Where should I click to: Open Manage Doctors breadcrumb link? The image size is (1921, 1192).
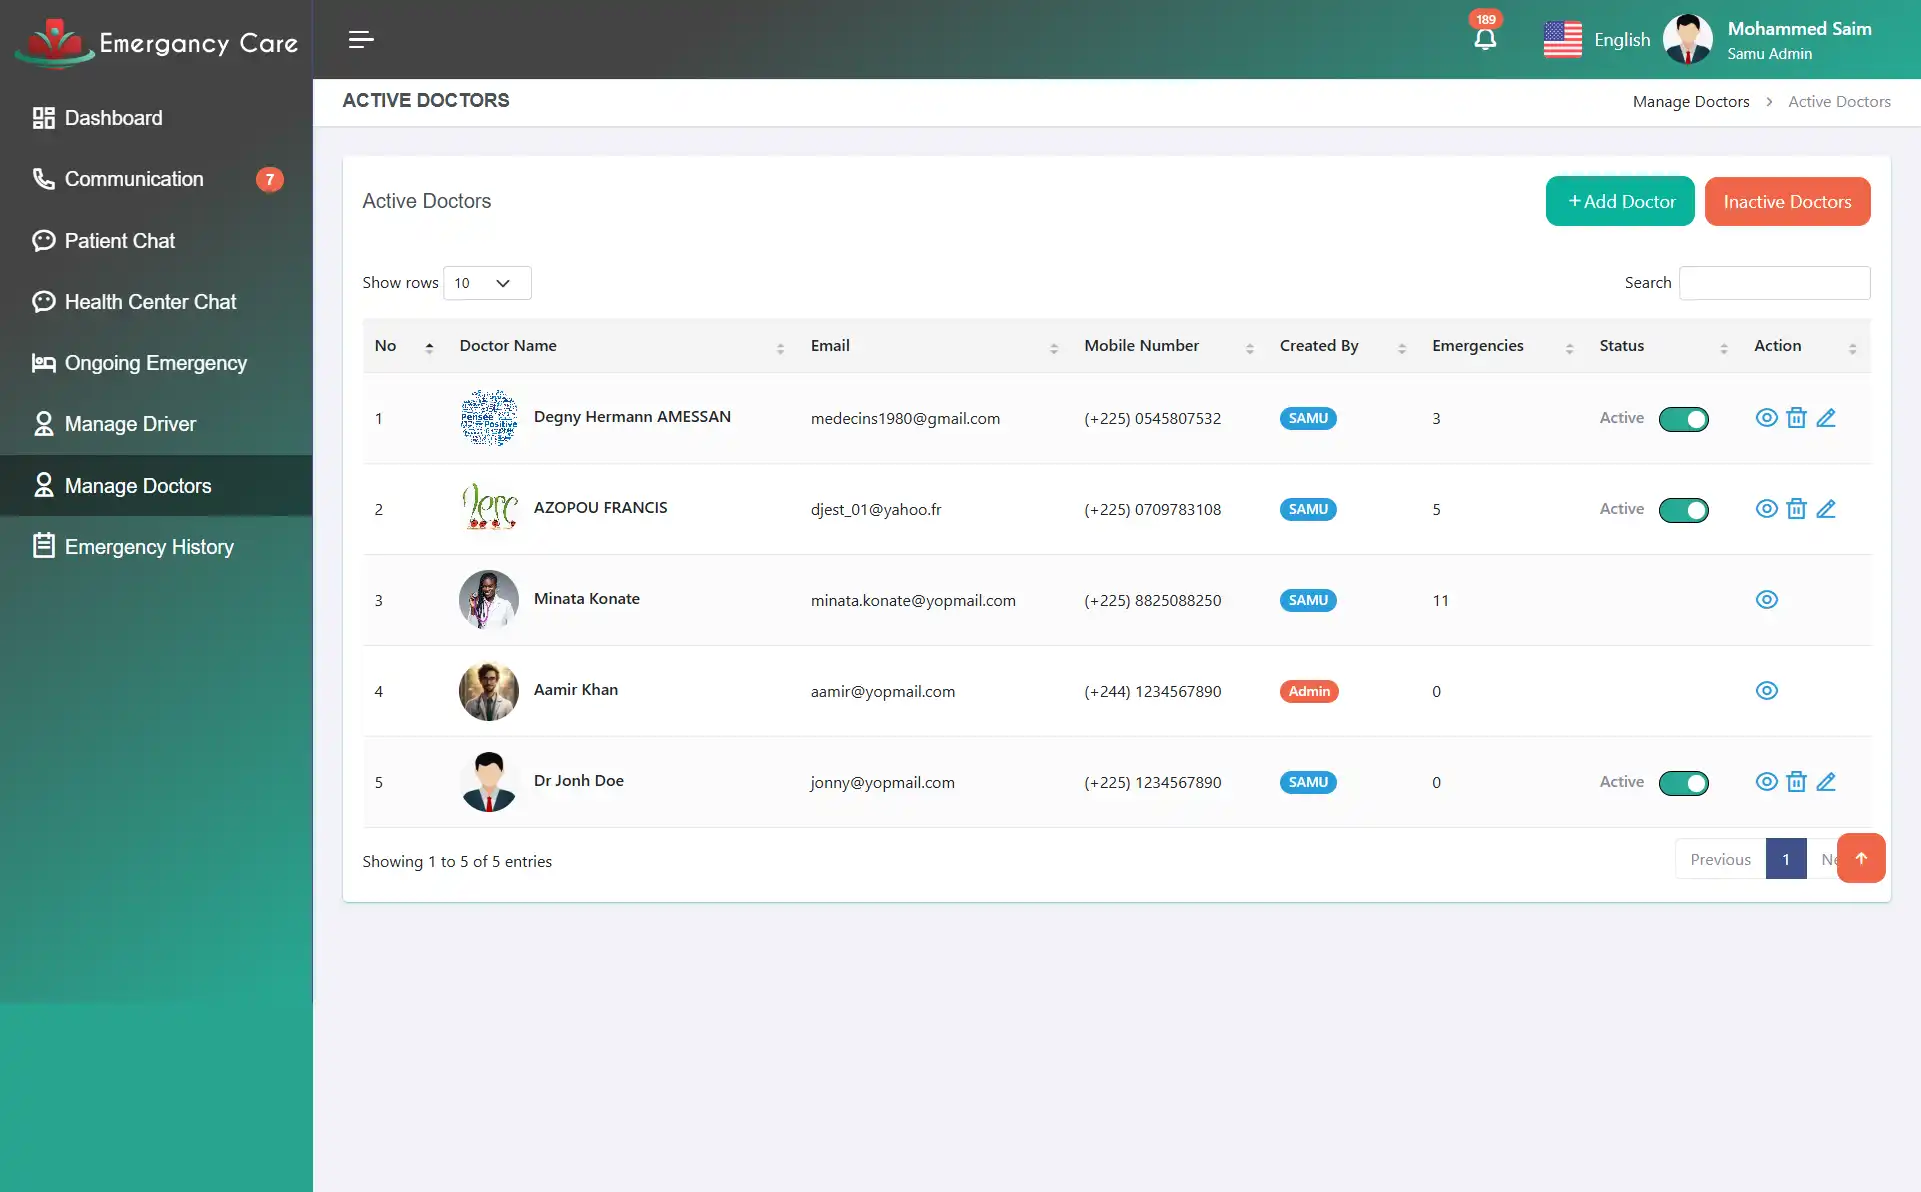1691,101
